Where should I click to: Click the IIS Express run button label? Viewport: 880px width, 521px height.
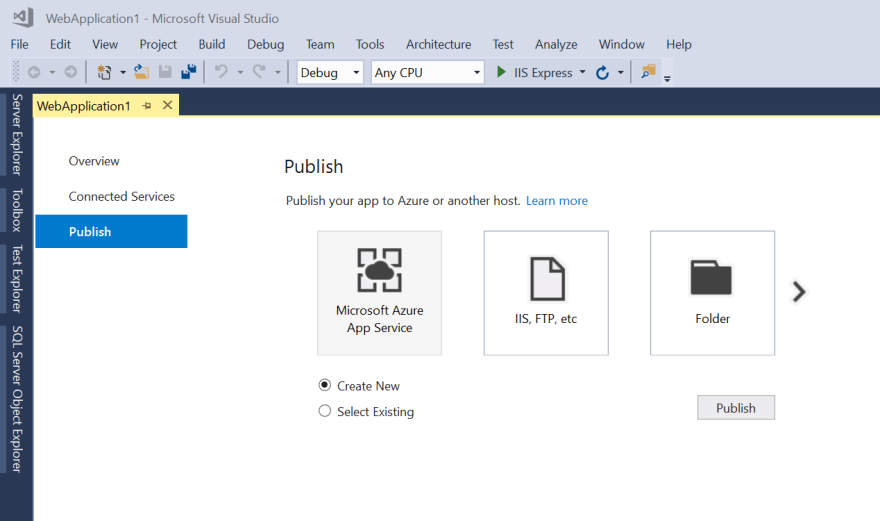point(543,72)
